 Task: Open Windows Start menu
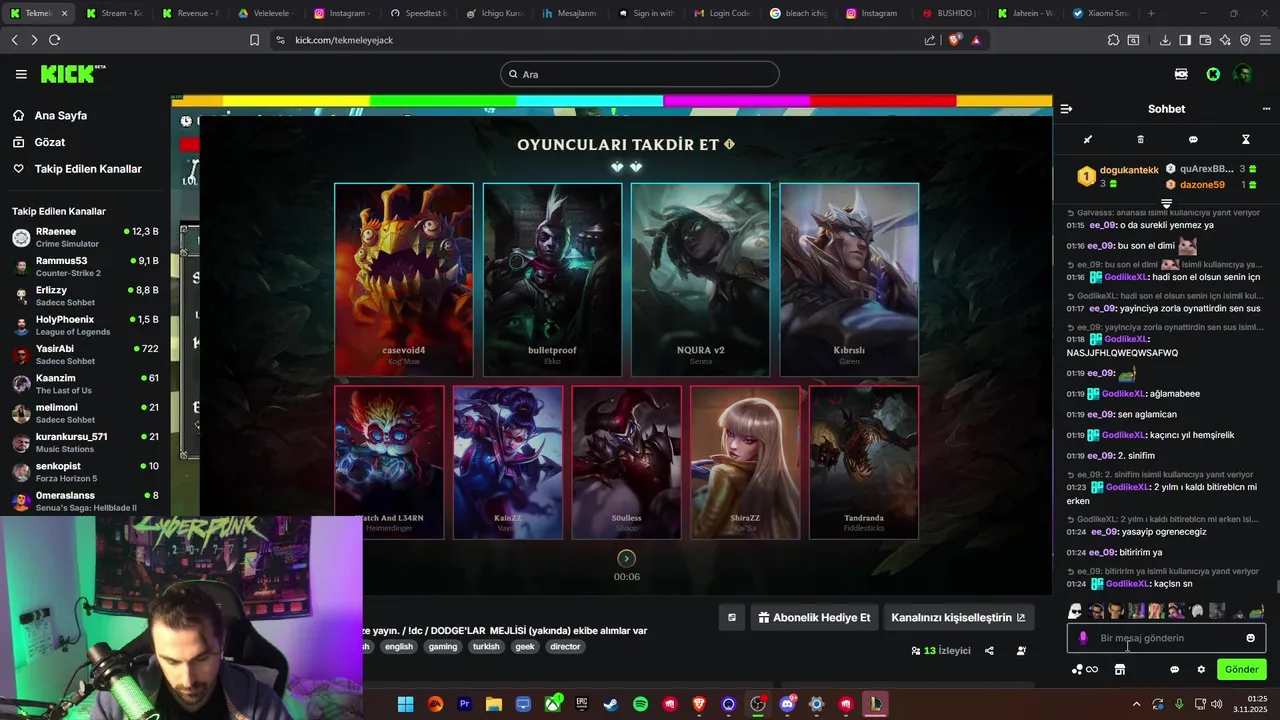pyautogui.click(x=405, y=704)
